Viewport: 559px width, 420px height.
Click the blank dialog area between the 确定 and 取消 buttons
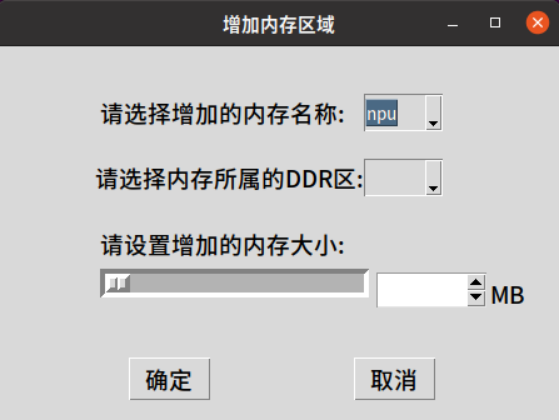click(x=282, y=379)
